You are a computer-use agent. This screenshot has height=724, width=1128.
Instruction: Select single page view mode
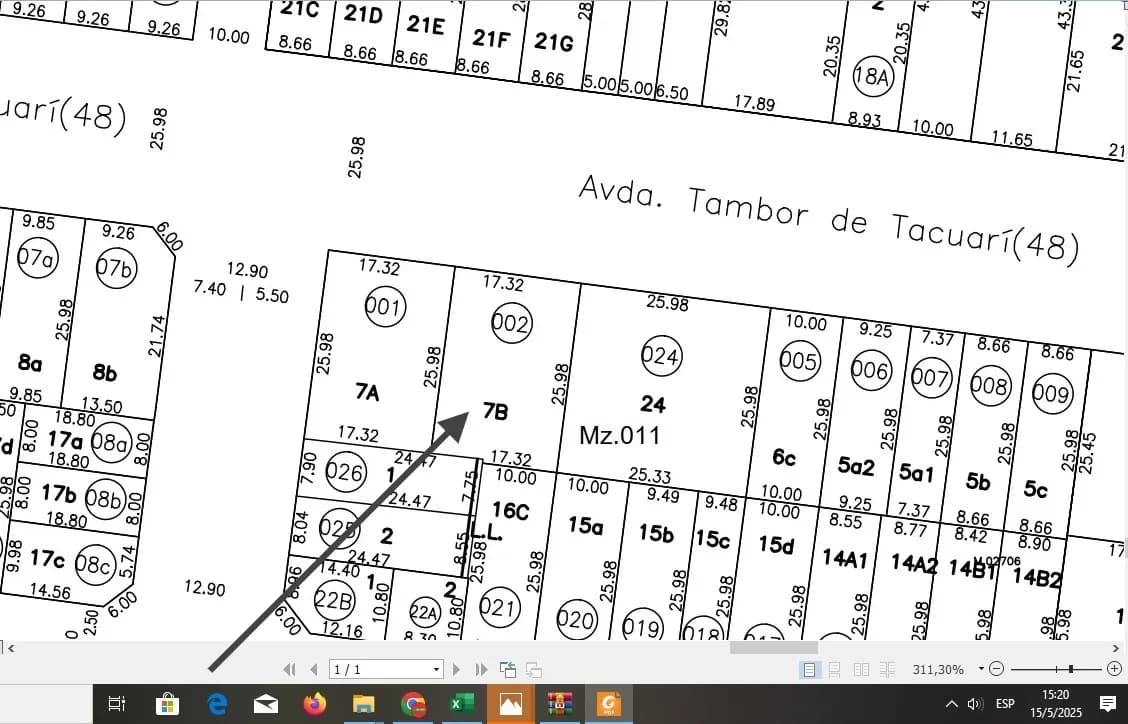coord(809,669)
